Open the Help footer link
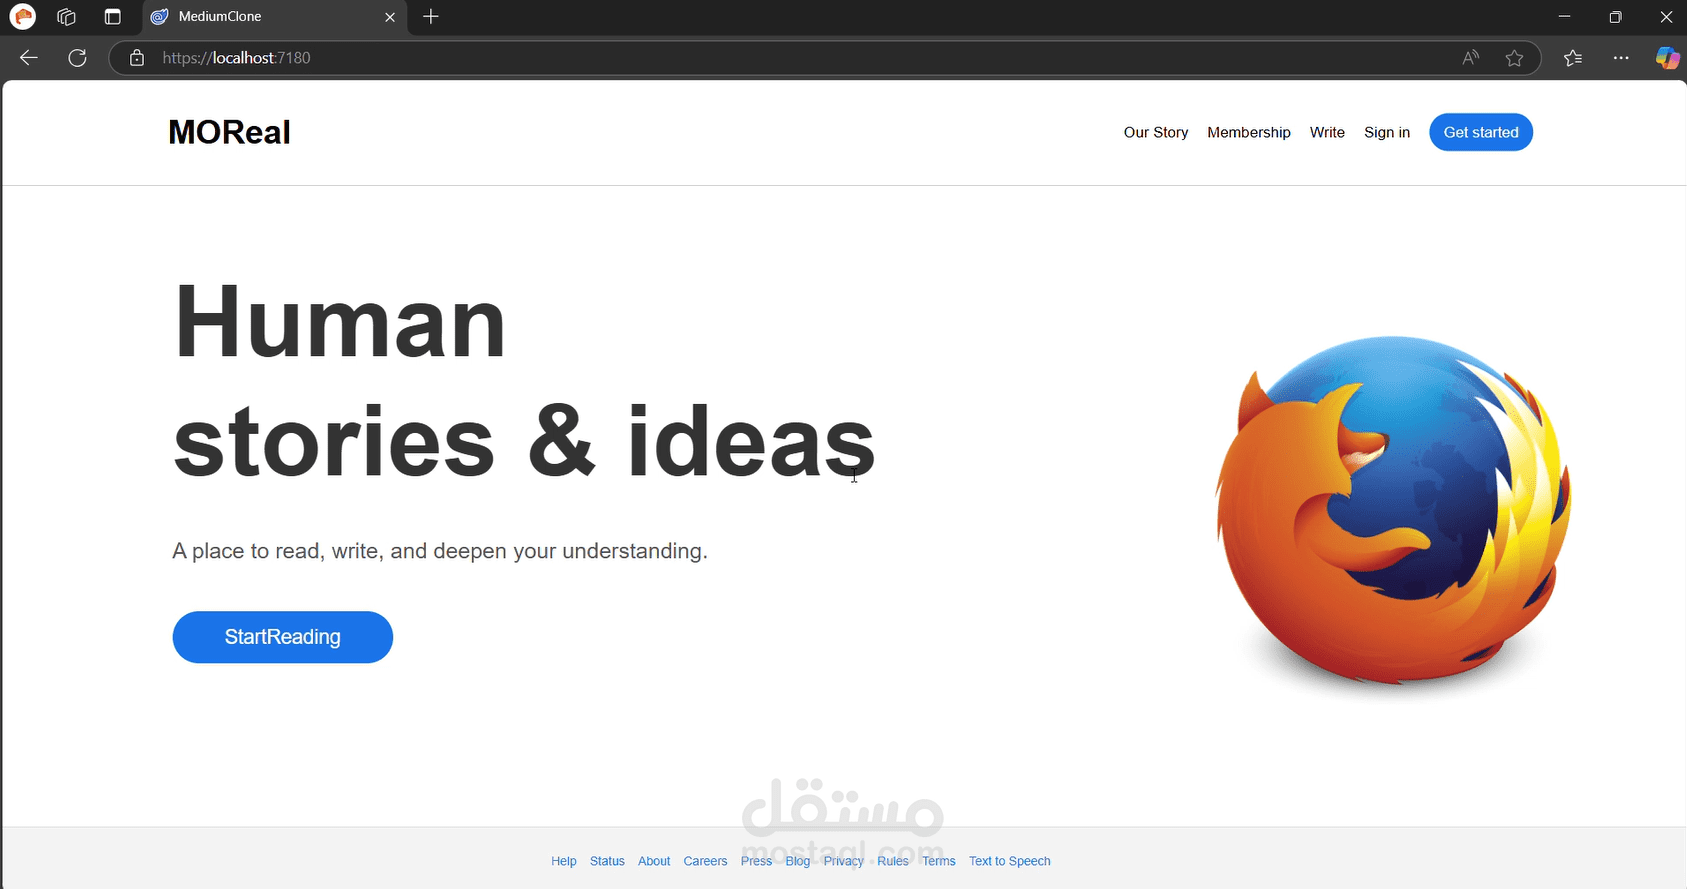Image resolution: width=1687 pixels, height=889 pixels. [564, 861]
